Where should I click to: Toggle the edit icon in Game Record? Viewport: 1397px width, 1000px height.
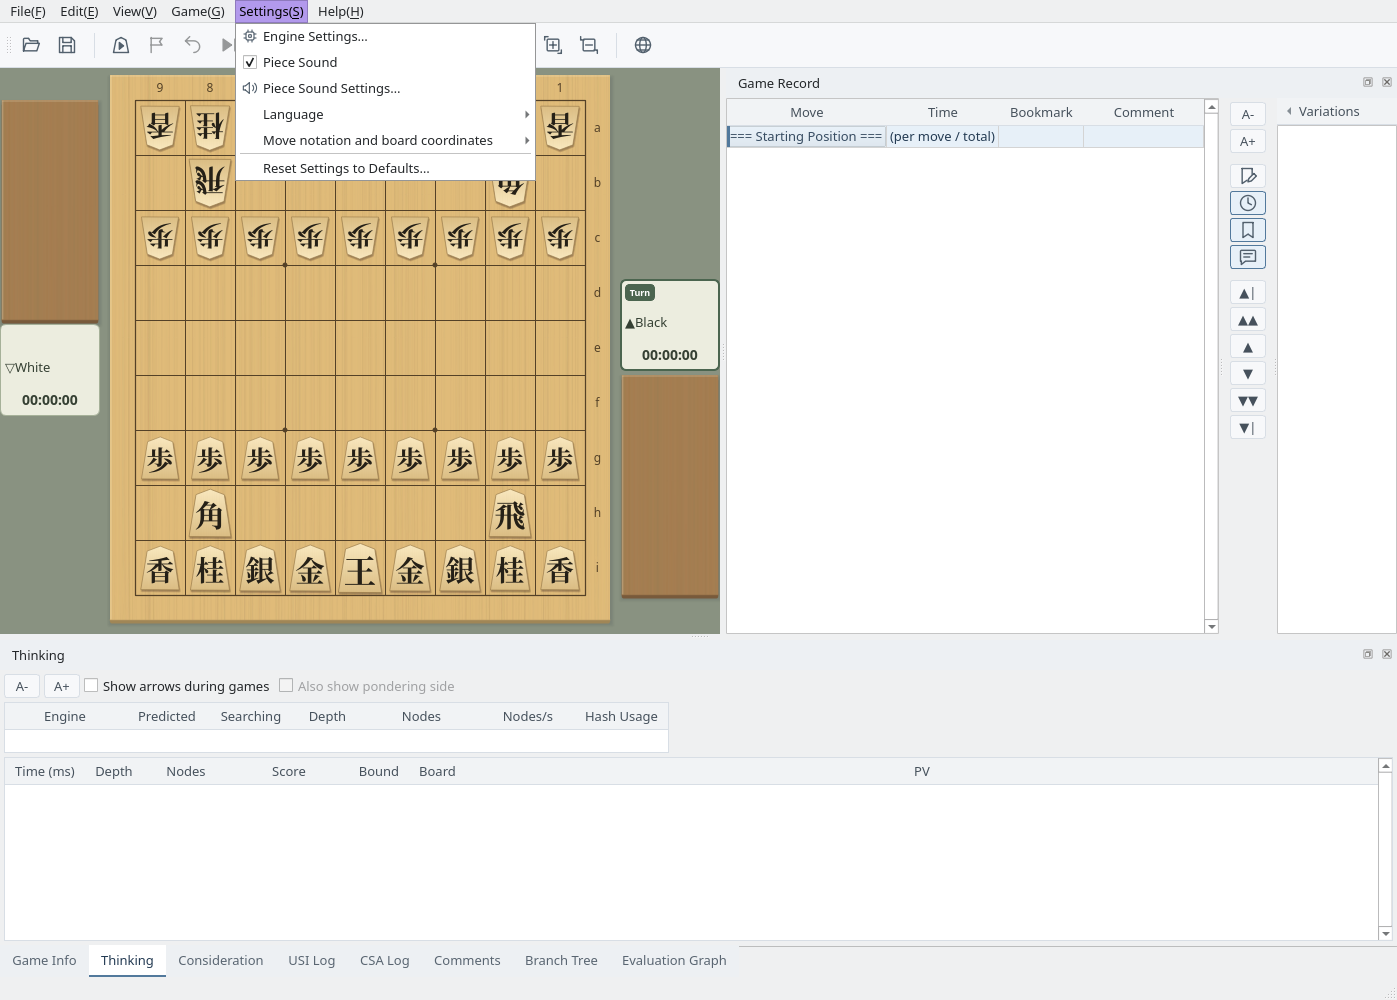click(x=1248, y=176)
